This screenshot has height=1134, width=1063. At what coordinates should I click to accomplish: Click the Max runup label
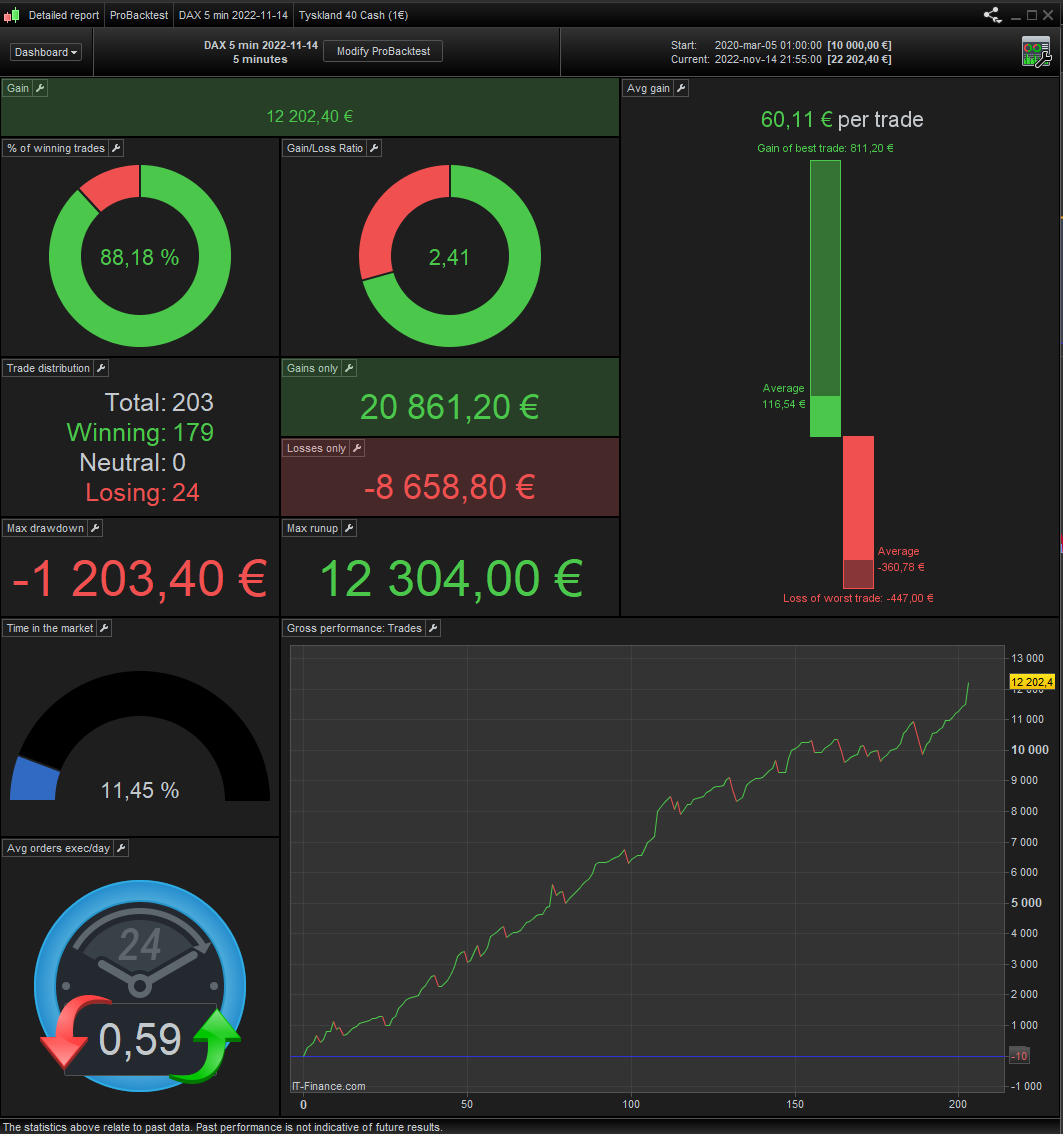(x=312, y=528)
